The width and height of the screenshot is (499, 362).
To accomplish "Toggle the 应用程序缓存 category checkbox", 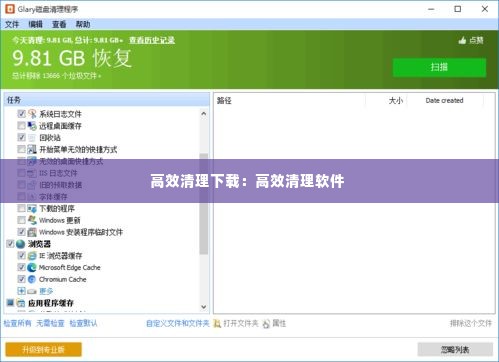I will [10, 303].
